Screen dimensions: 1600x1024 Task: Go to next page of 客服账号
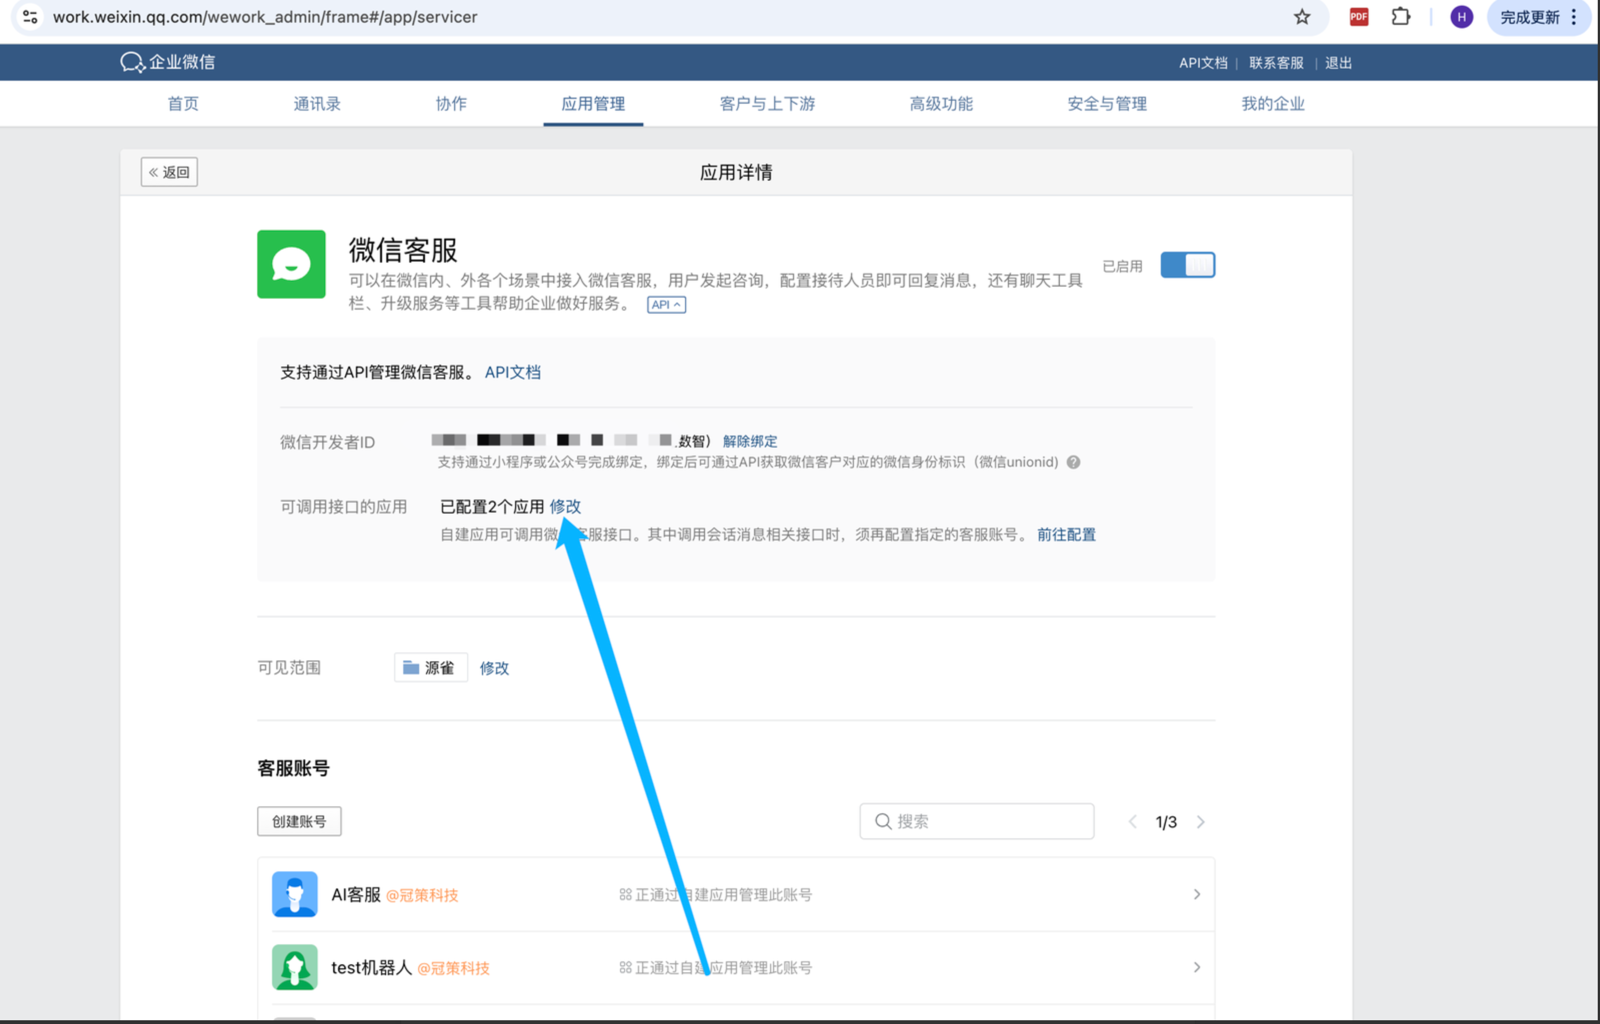pos(1201,822)
